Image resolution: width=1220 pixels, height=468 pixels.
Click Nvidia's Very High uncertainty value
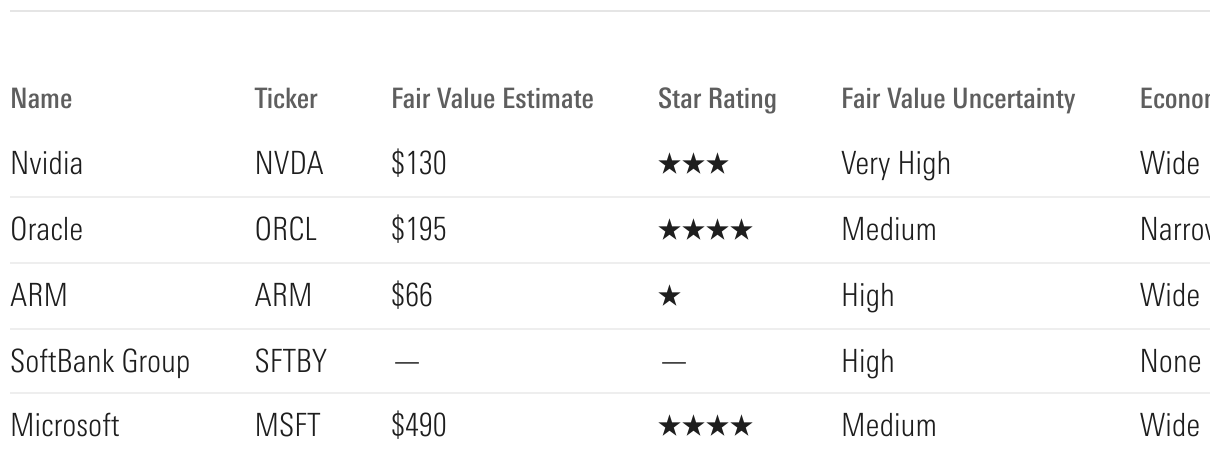pos(896,164)
